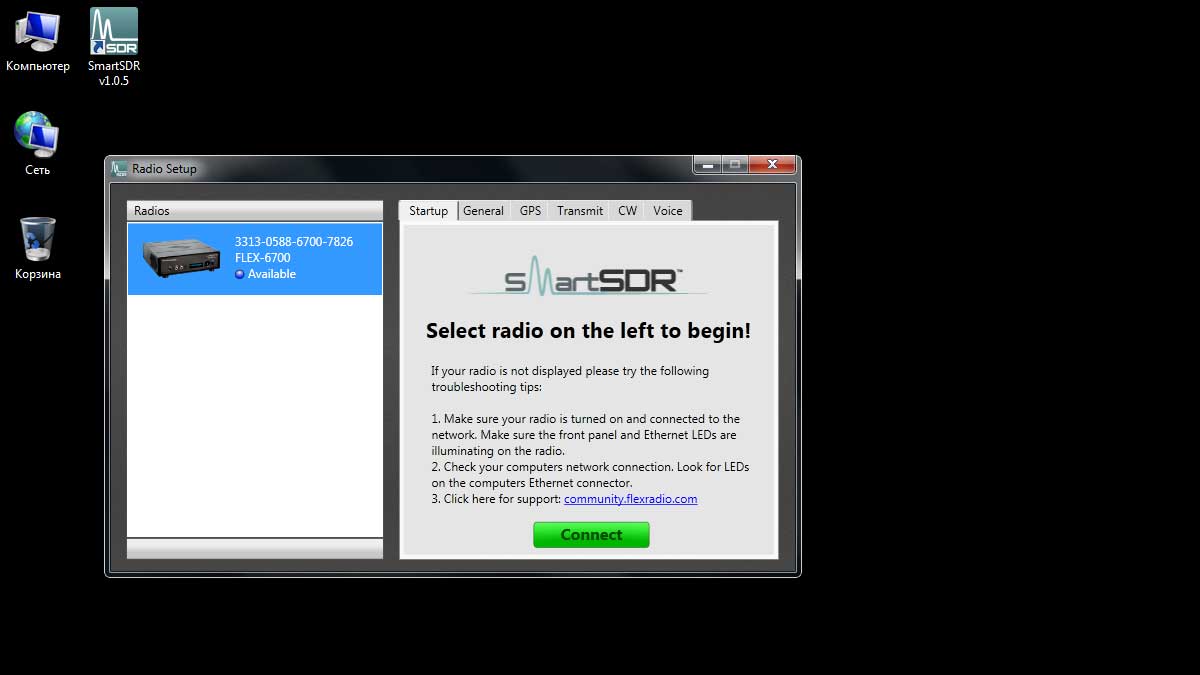
Task: Maximize the Radio Setup window
Action: click(x=735, y=165)
